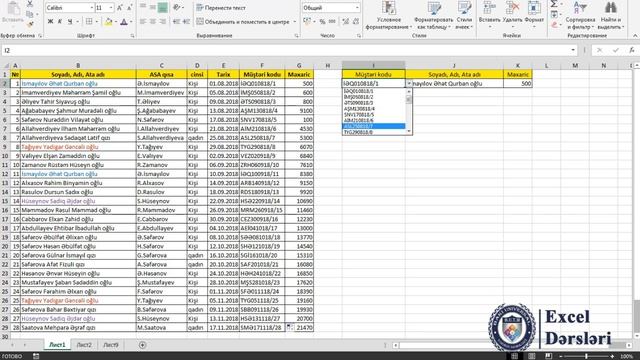Click the vertical scrollbar thumb of the sheet
640x360 pixels.
pyautogui.click(x=636, y=316)
